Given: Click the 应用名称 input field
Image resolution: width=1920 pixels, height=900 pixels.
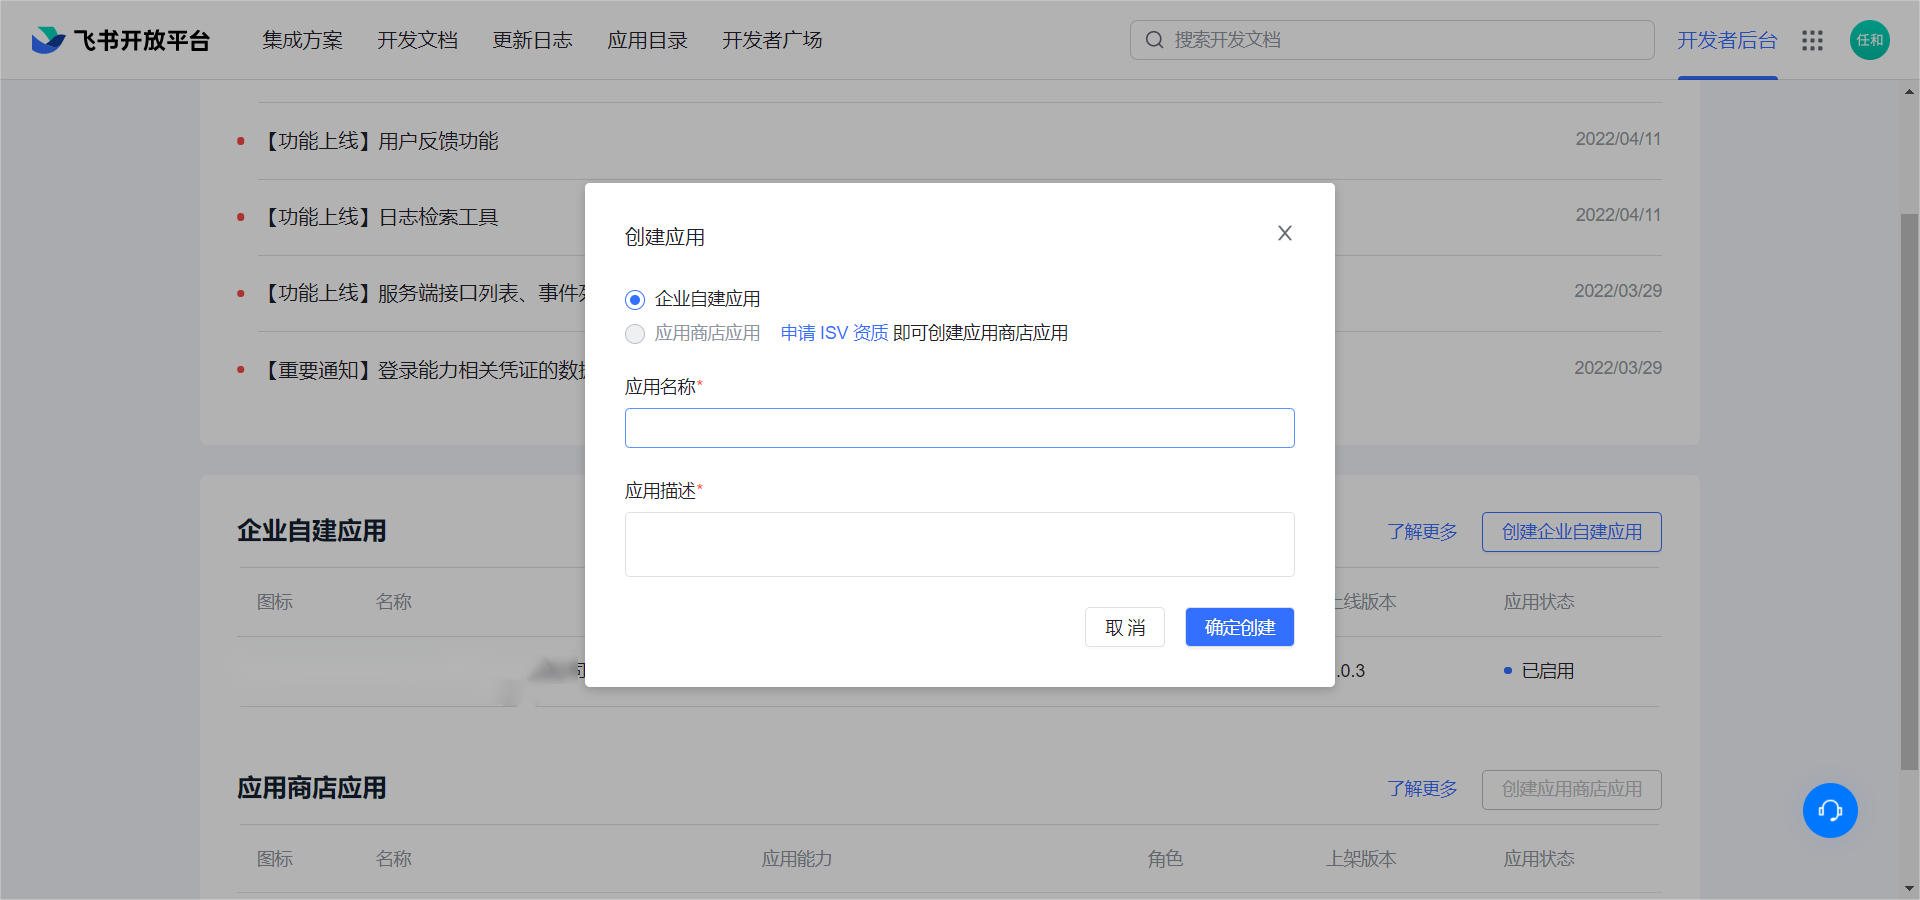Looking at the screenshot, I should click(x=959, y=428).
